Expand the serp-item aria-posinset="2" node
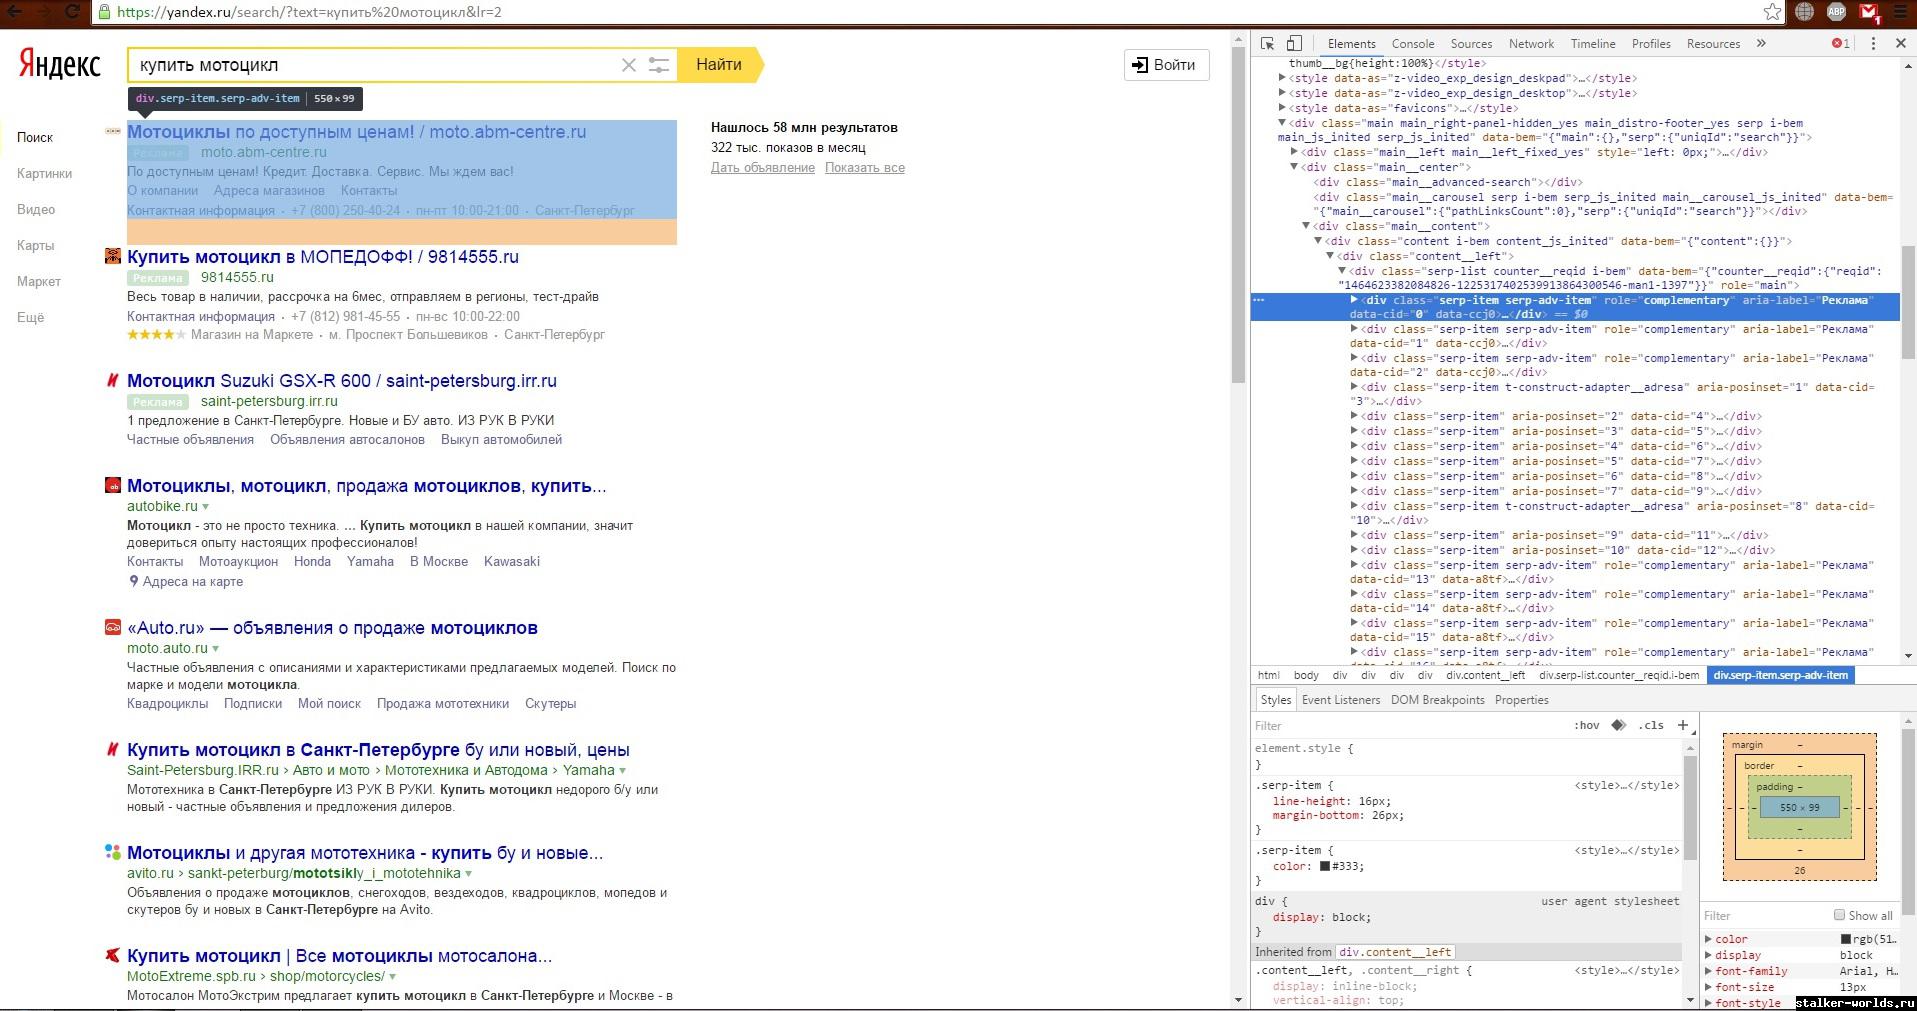Viewport: 1917px width, 1011px height. coord(1355,416)
